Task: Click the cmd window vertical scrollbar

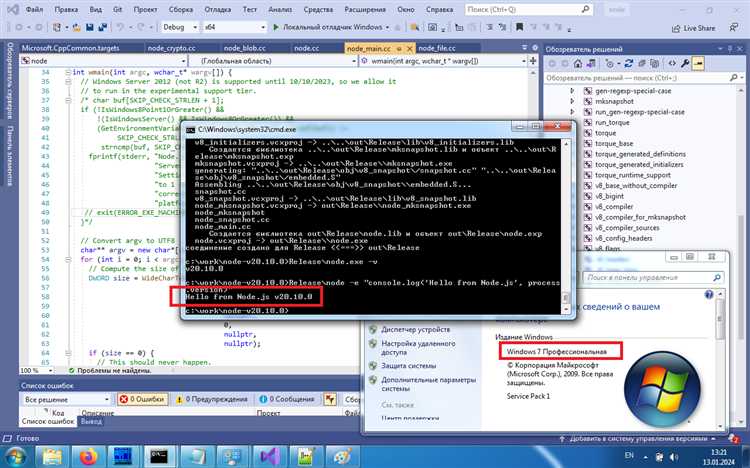Action: 565,220
